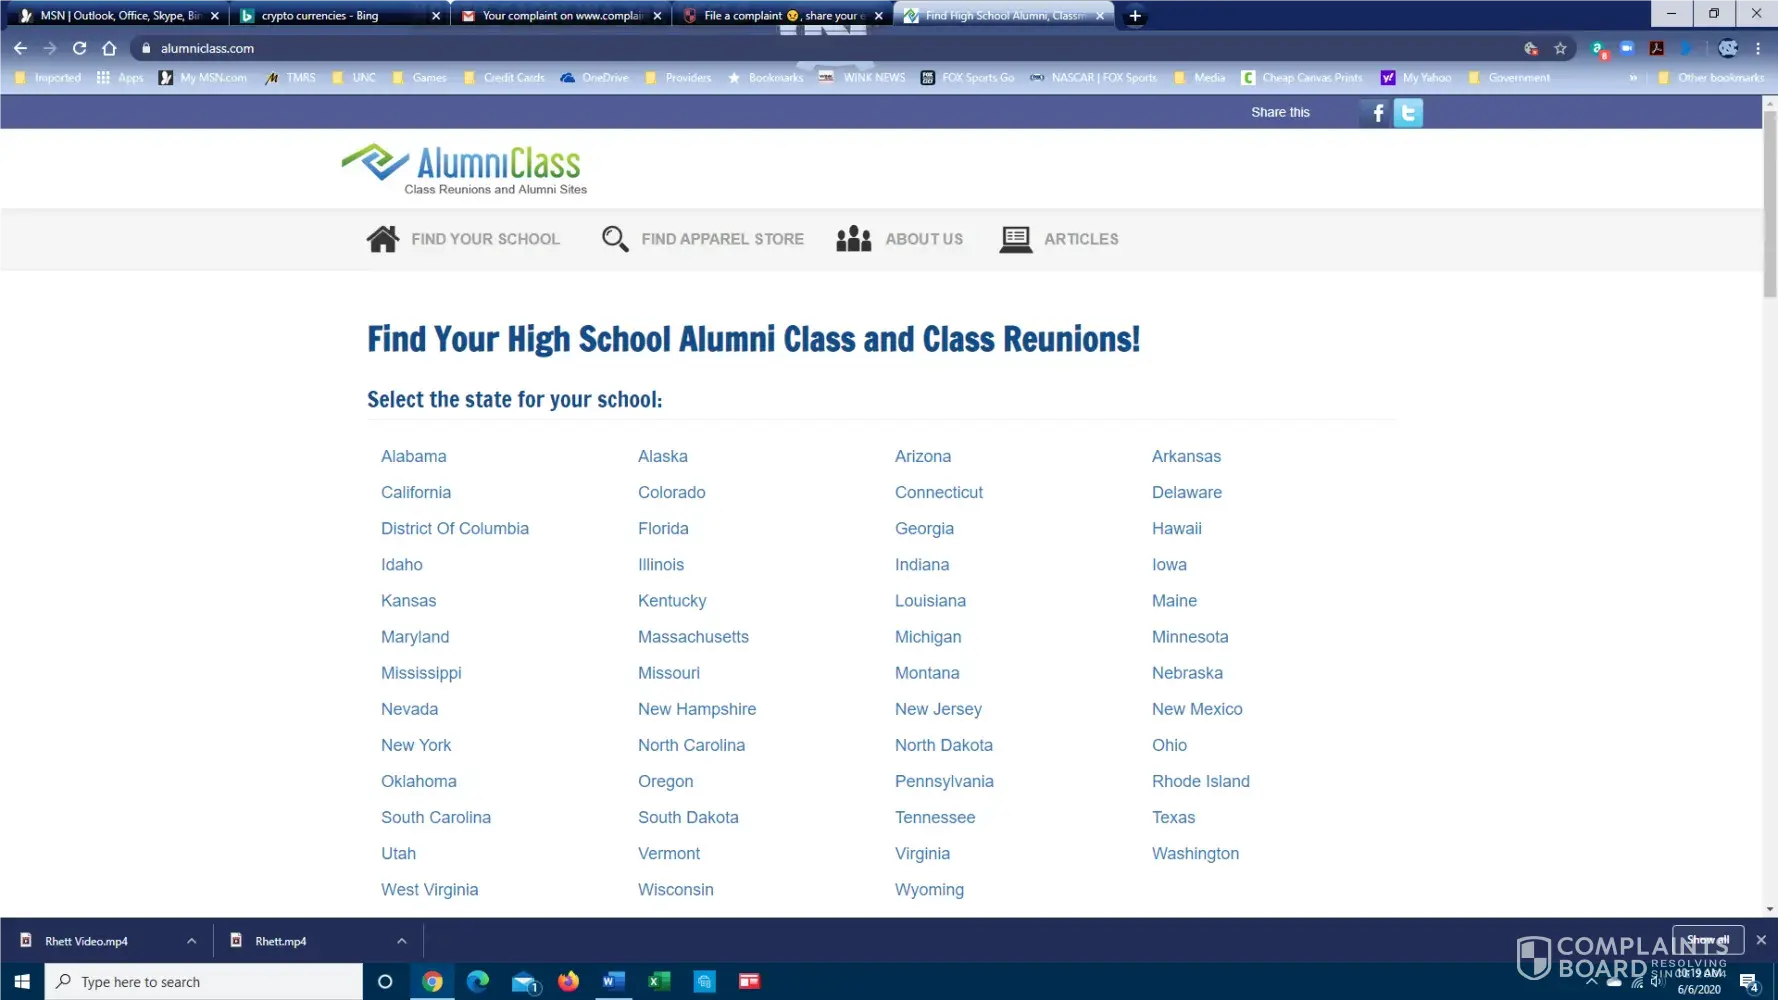The height and width of the screenshot is (1000, 1778).
Task: Expand Rhett Video.mp4 download options
Action: point(191,941)
